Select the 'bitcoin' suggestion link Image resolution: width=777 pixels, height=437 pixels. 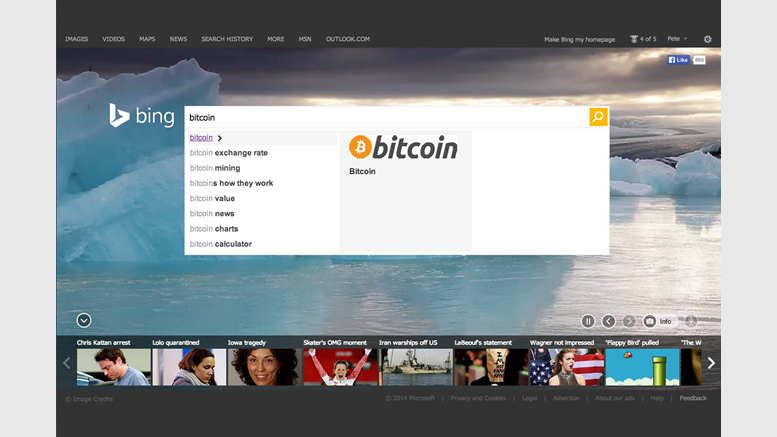point(201,138)
